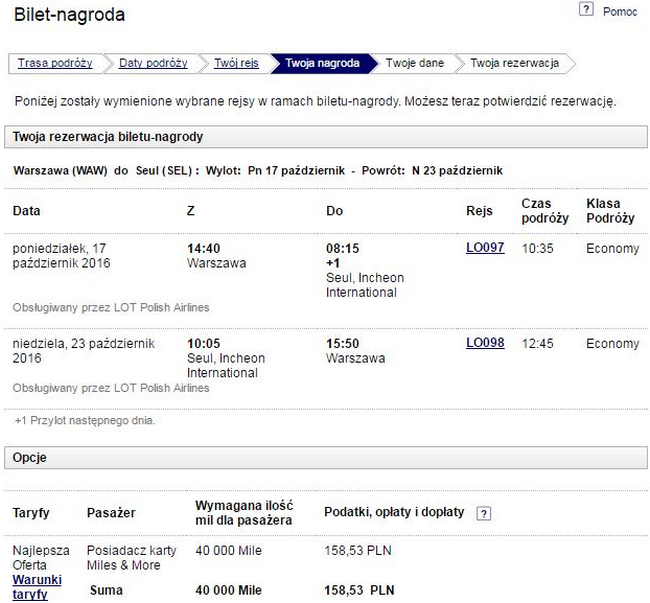Open the Warunki taryfy fare conditions link
Image resolution: width=650 pixels, height=603 pixels.
[37, 587]
